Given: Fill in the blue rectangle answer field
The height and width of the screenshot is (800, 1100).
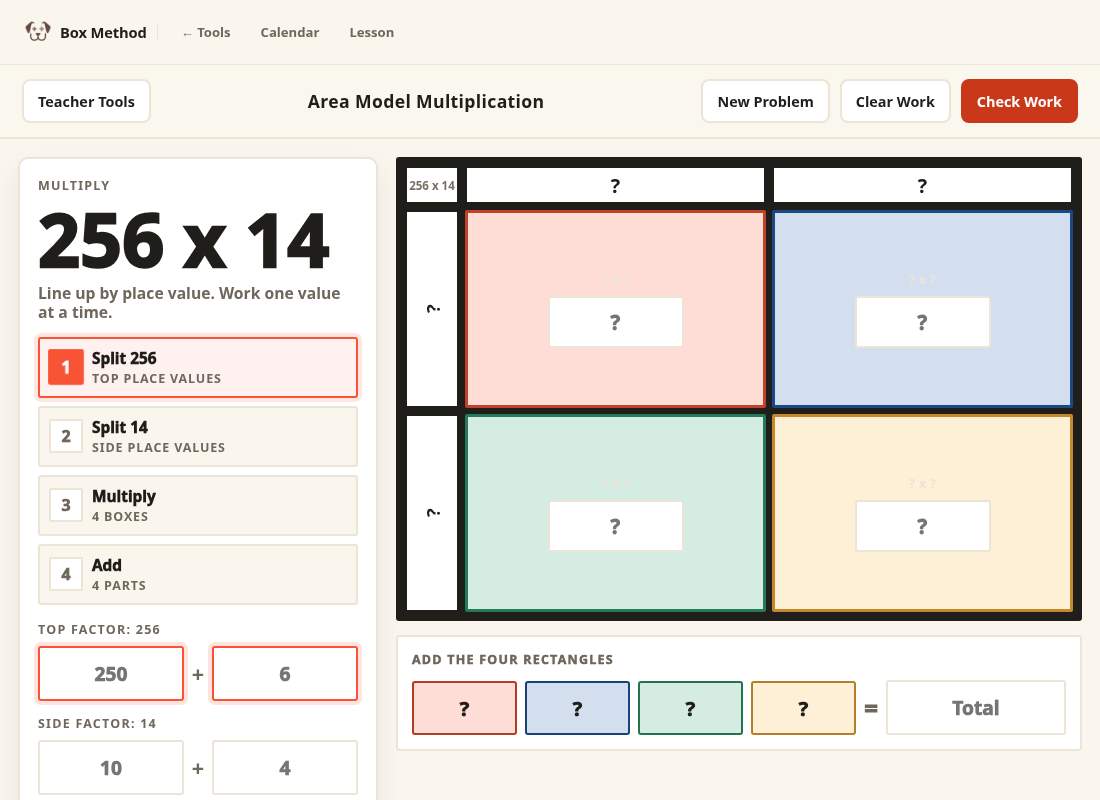Looking at the screenshot, I should pos(922,322).
